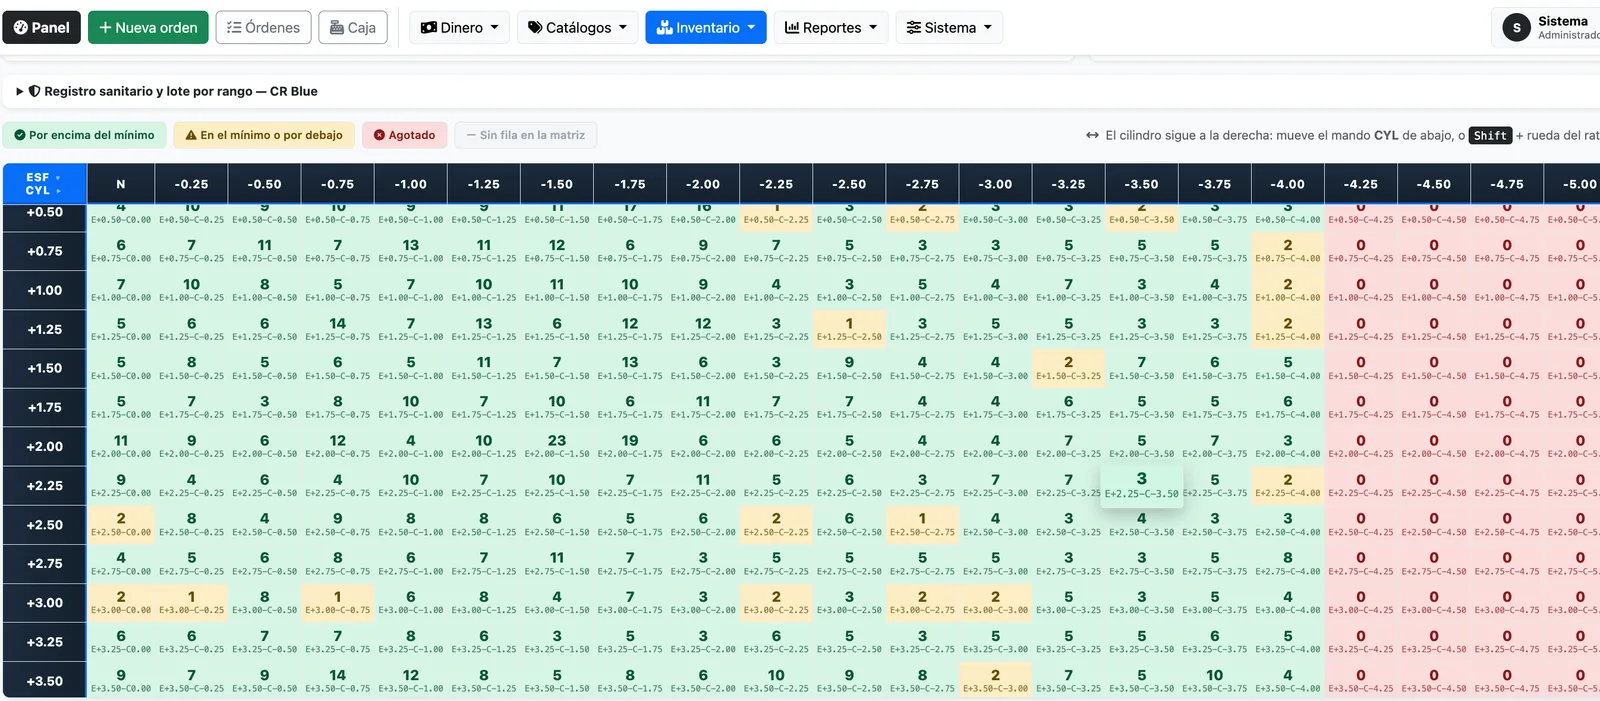Open yellow cell E+2.50-C0.00 with value 2
Screen dimensions: 1600x701
tap(121, 524)
